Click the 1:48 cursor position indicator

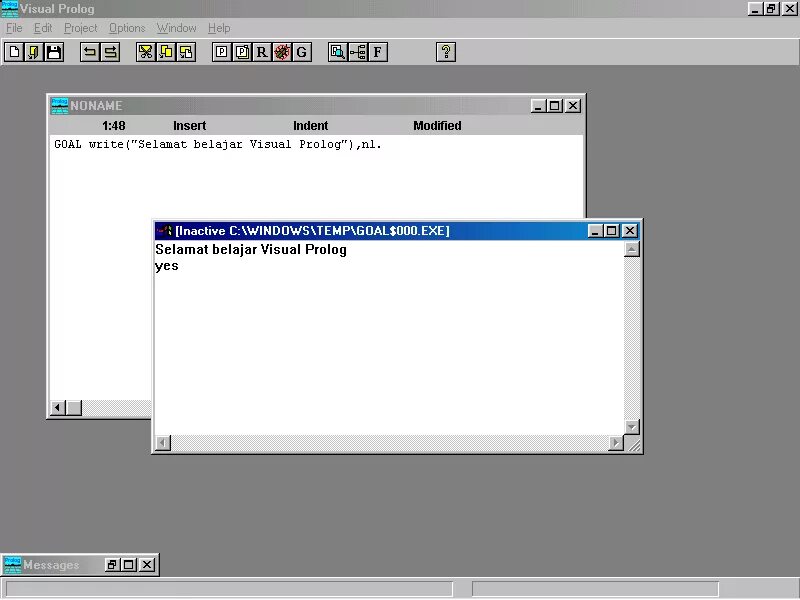click(x=113, y=126)
